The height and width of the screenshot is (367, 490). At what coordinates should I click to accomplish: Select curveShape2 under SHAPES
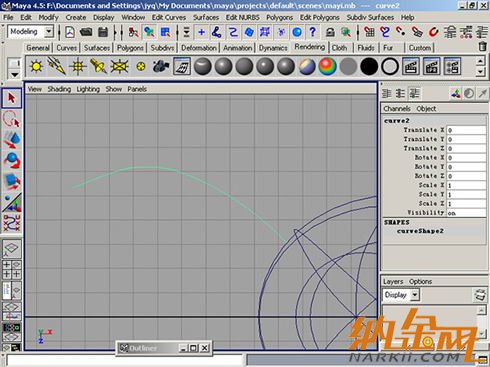tap(420, 231)
